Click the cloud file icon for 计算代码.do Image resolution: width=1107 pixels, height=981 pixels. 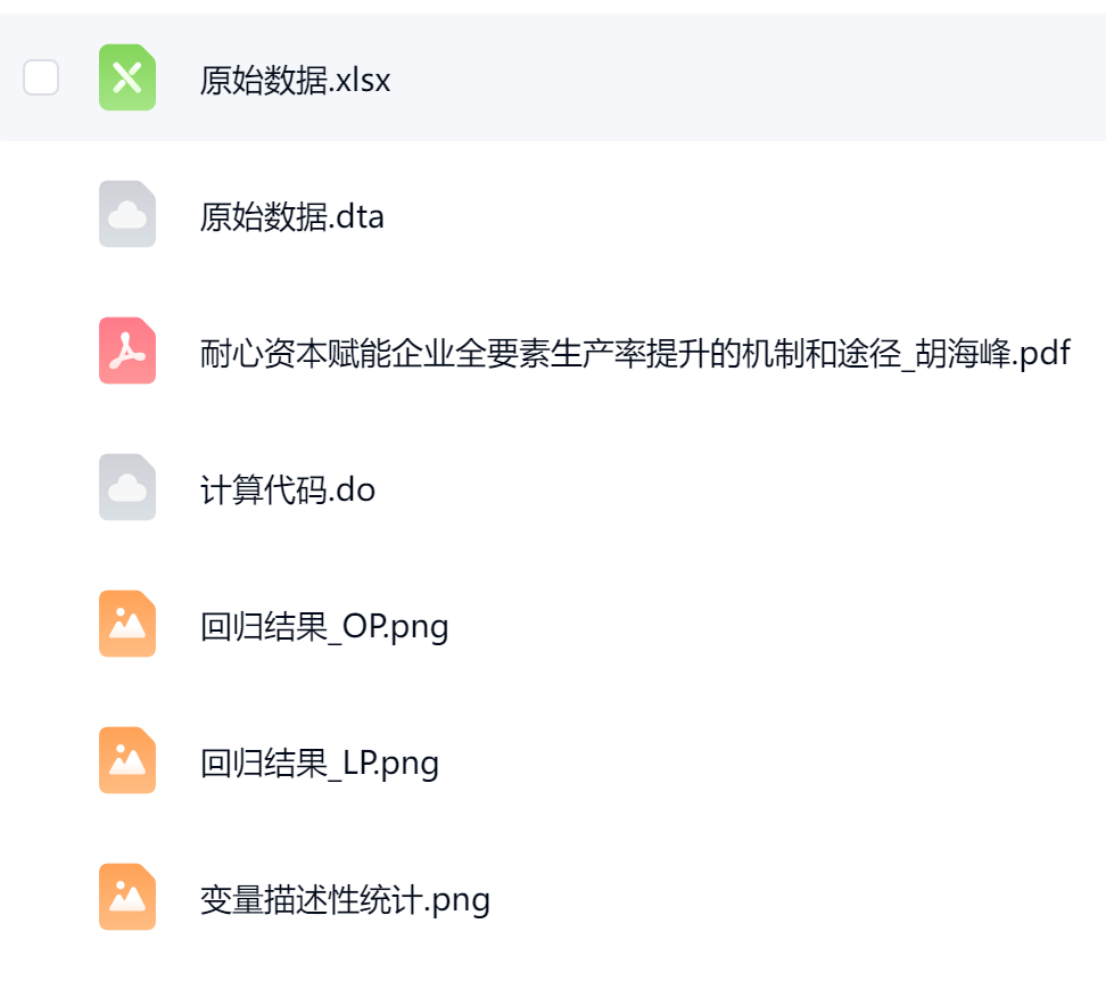point(127,487)
